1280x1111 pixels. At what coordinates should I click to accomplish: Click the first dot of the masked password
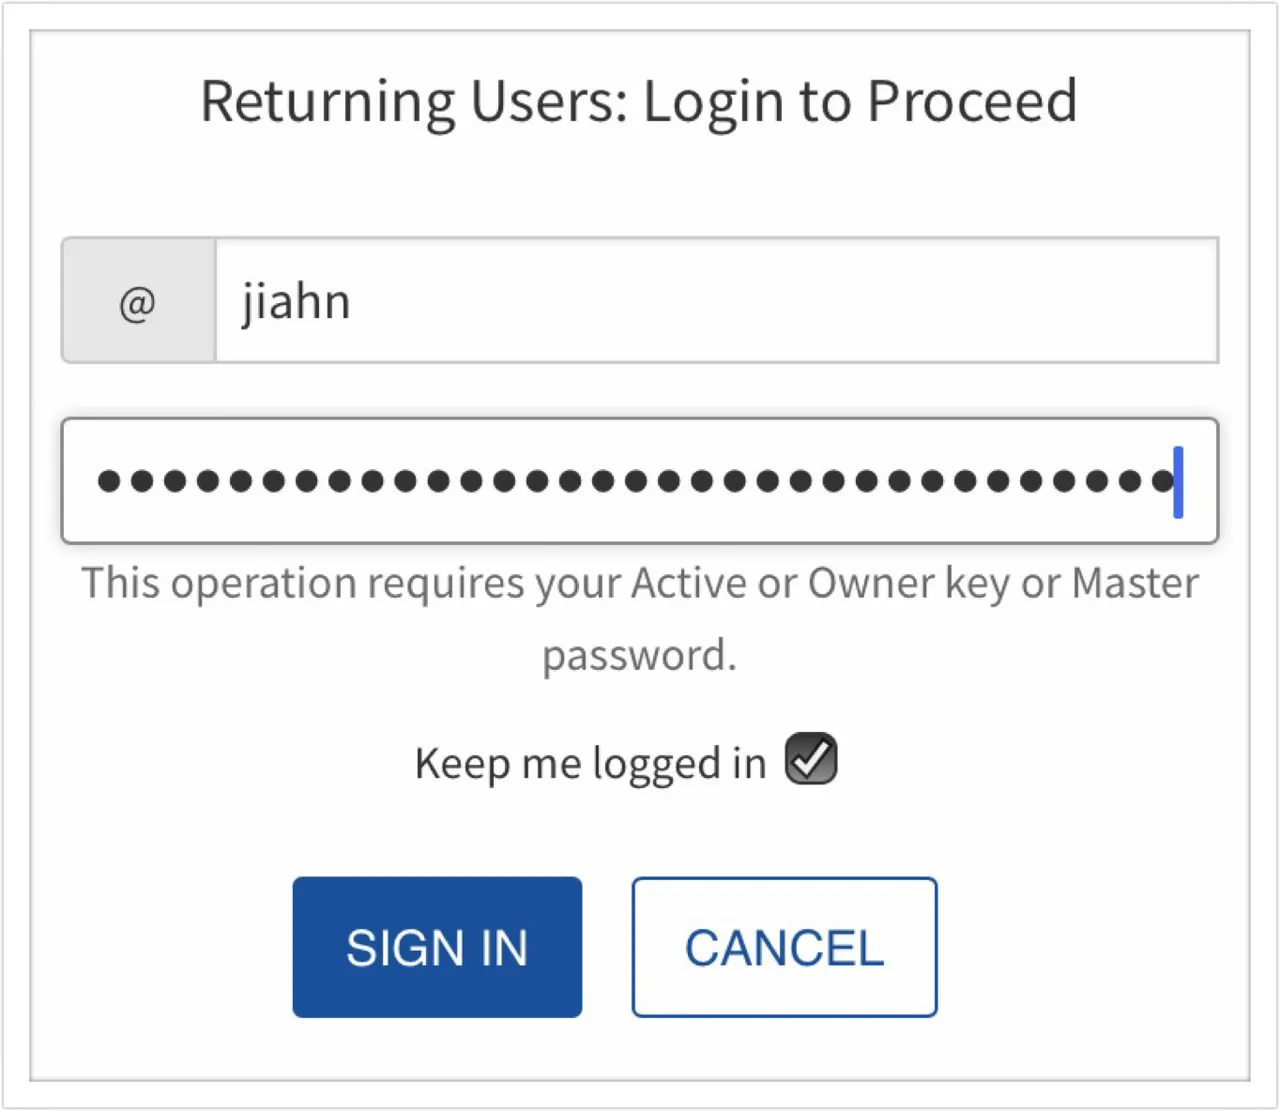(109, 482)
